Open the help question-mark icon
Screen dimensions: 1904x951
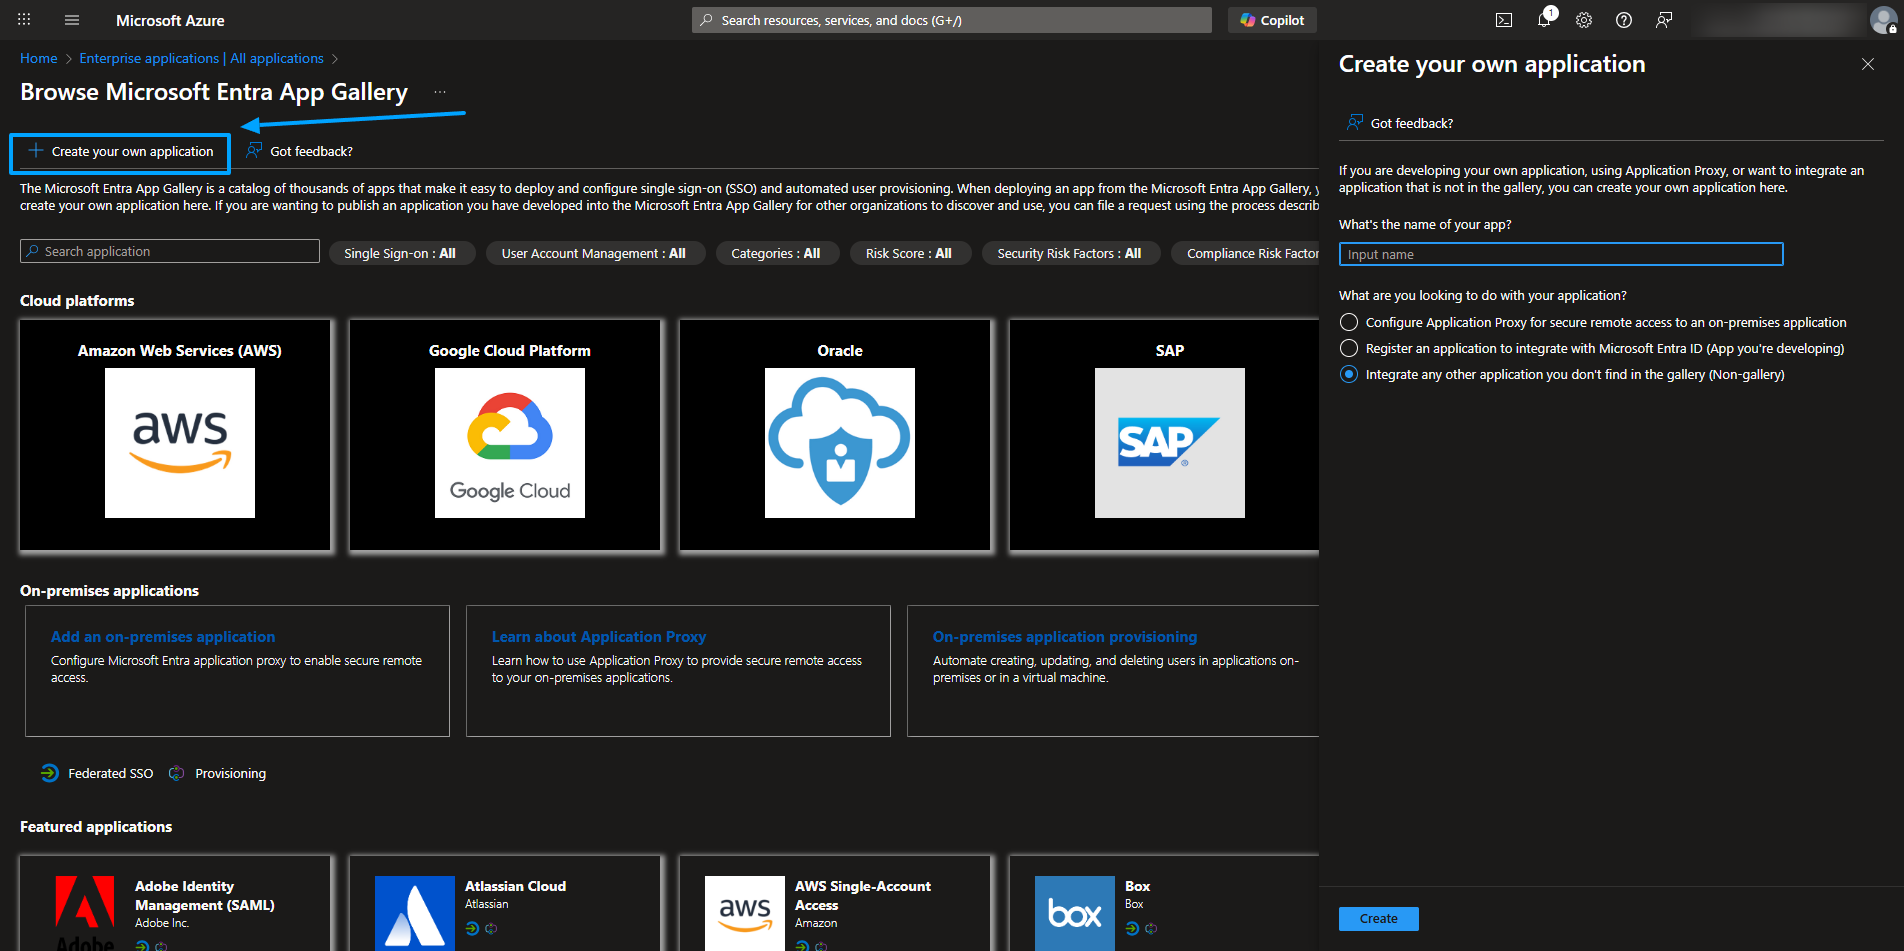[1623, 20]
